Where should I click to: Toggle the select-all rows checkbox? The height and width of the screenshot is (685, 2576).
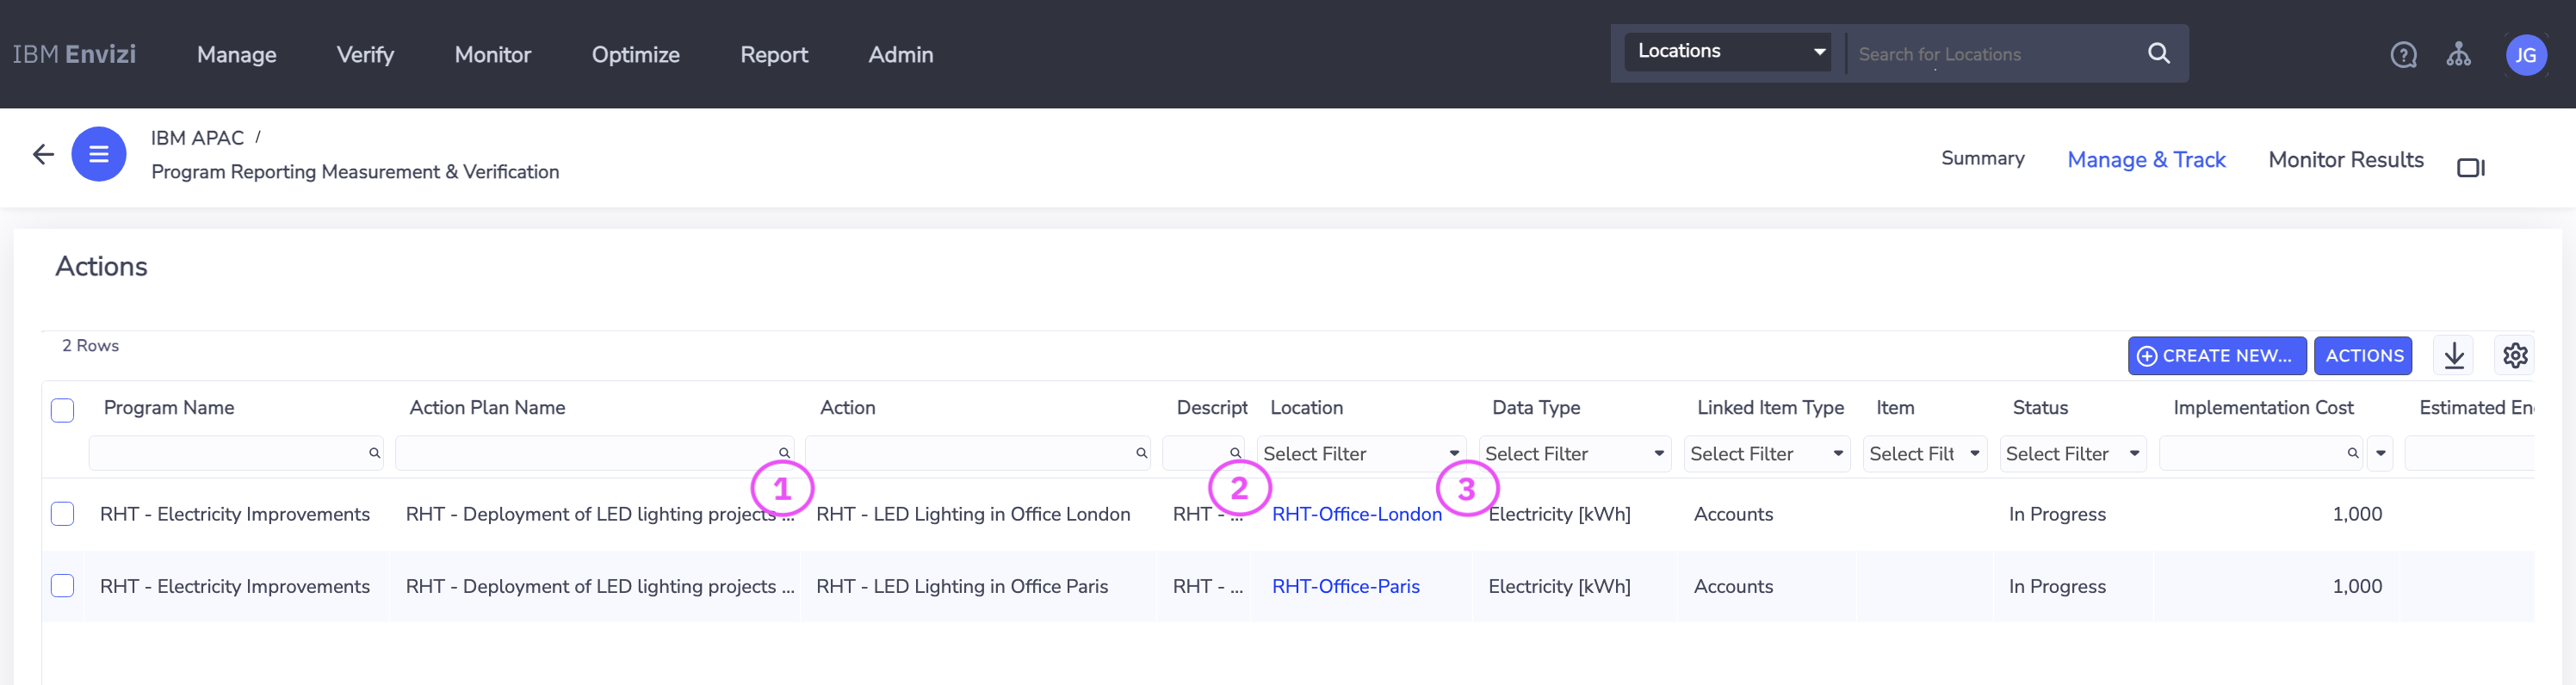62,410
